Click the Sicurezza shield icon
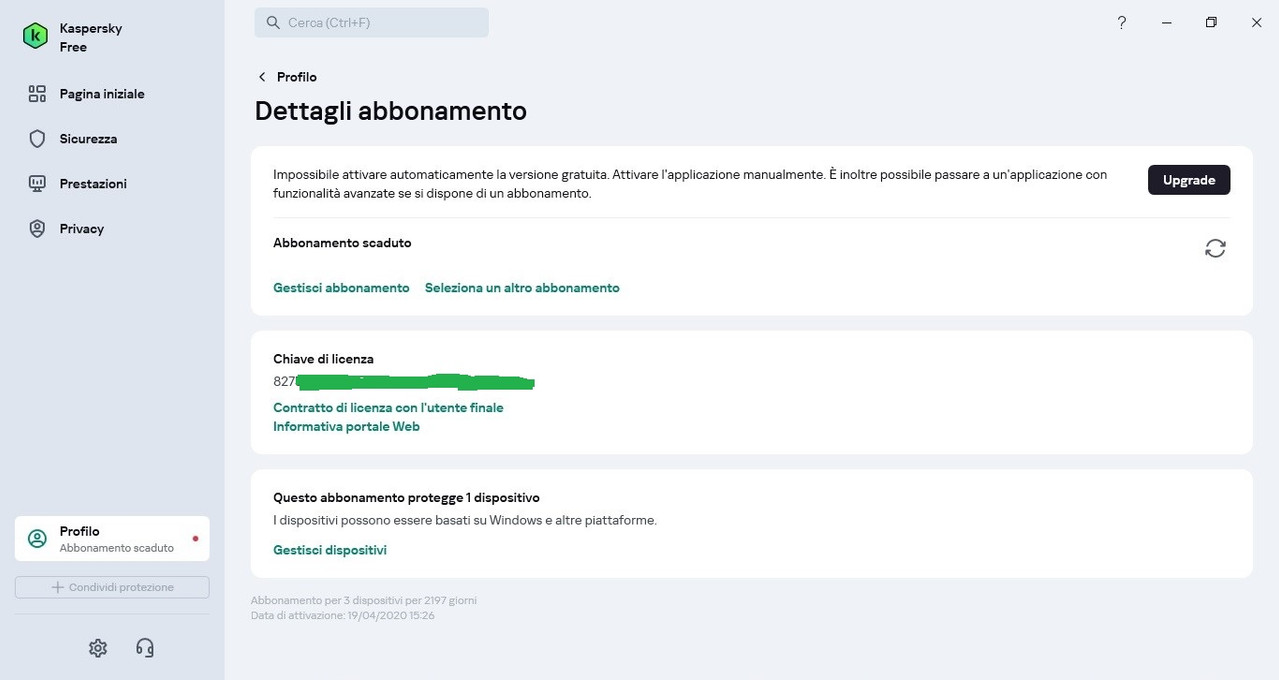 [x=37, y=139]
